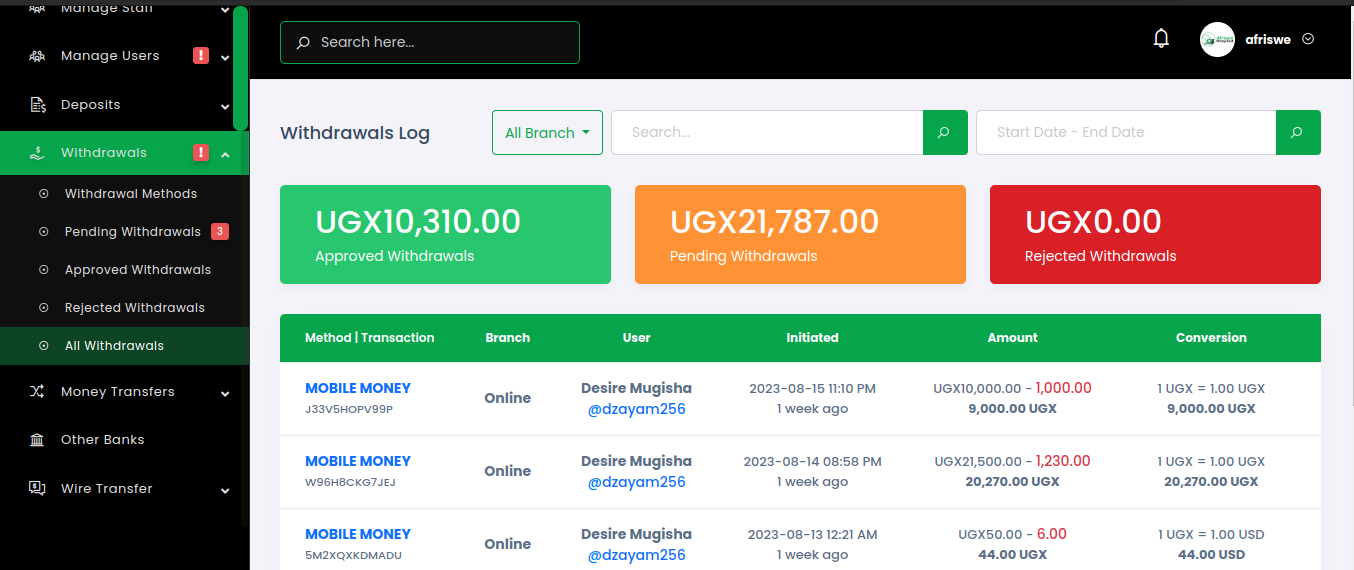Expand the Deposits chevron
Screen dimensions: 1354x570
tap(225, 106)
